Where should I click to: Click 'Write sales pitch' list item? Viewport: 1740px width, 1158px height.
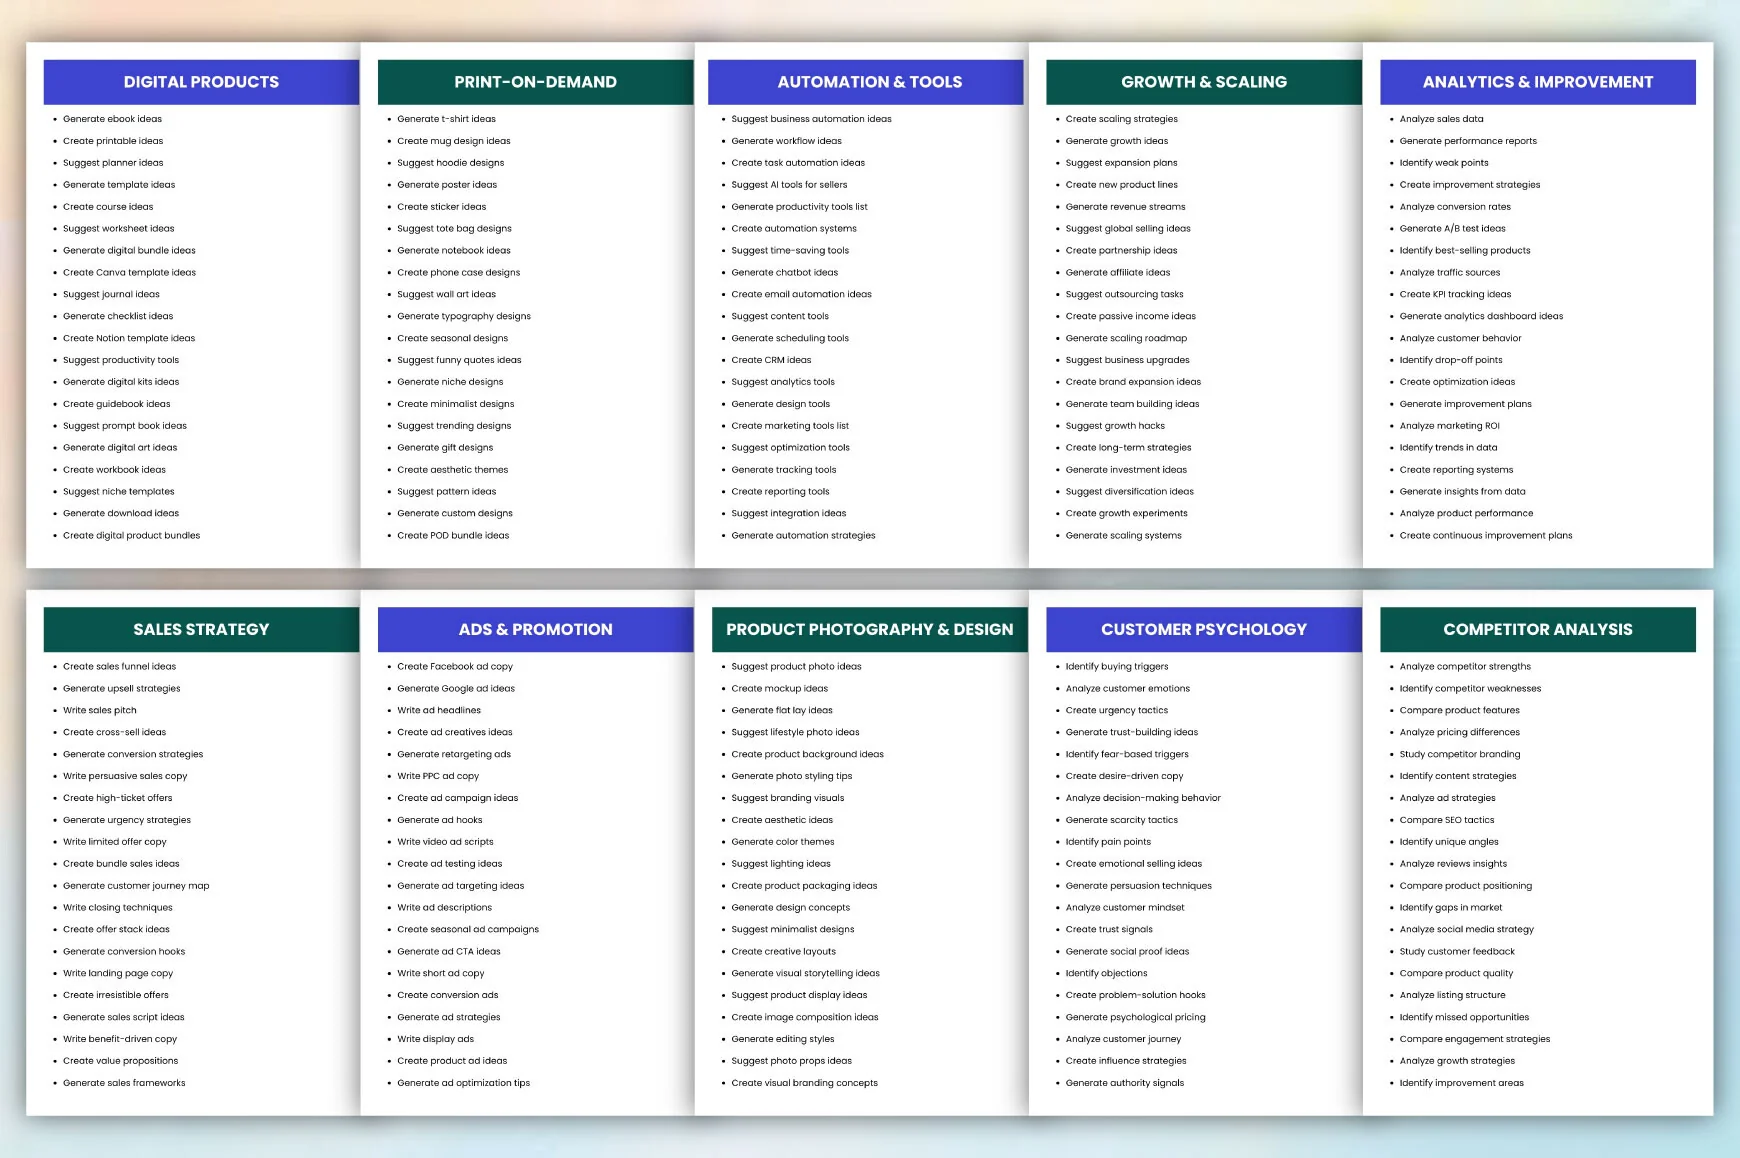(x=99, y=710)
